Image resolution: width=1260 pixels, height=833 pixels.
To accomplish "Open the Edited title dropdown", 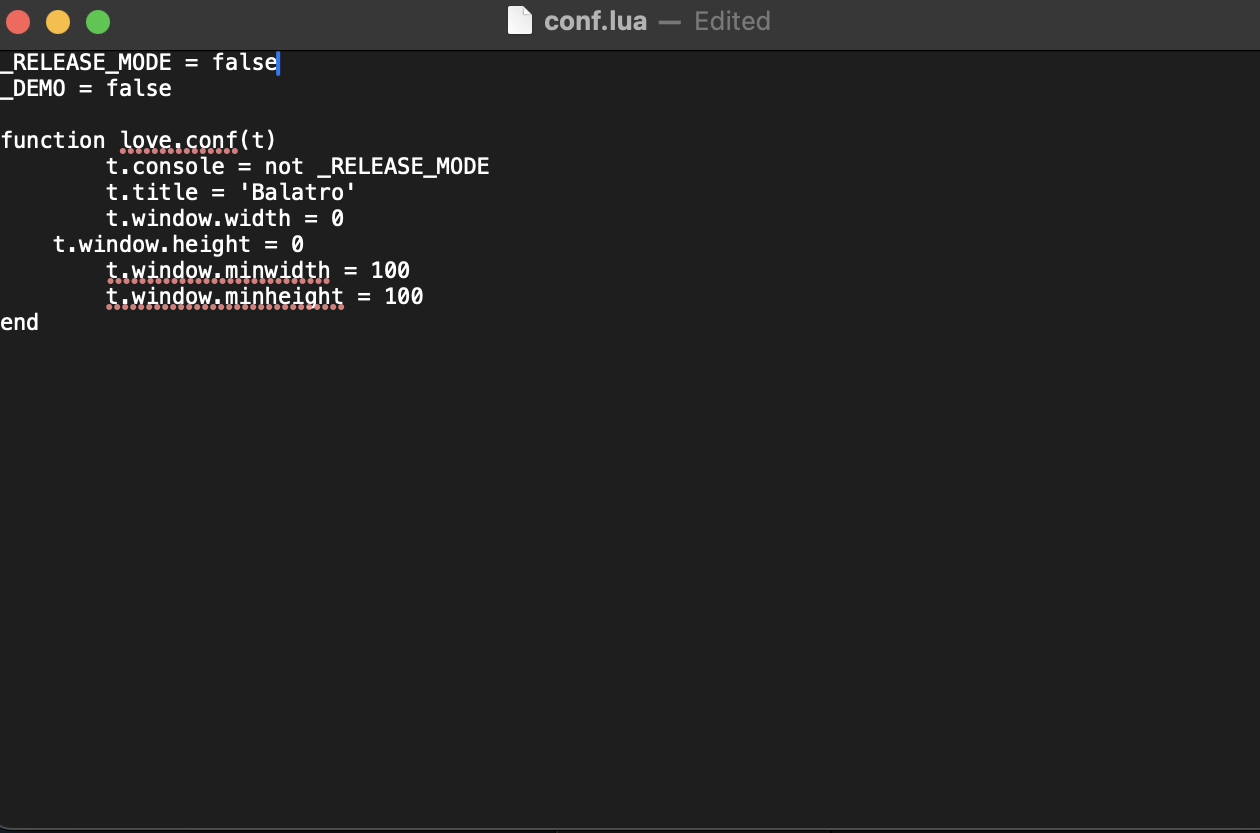I will point(732,21).
